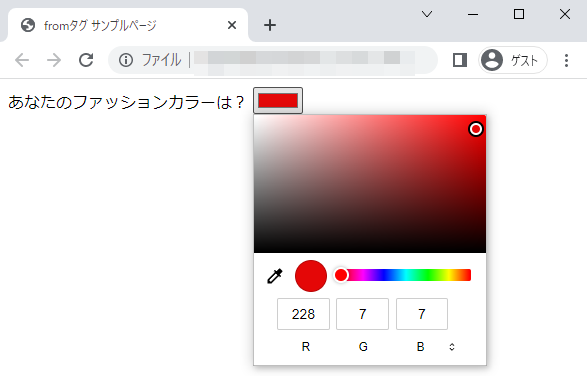
Task: Click the red color input swatch
Action: tap(278, 100)
